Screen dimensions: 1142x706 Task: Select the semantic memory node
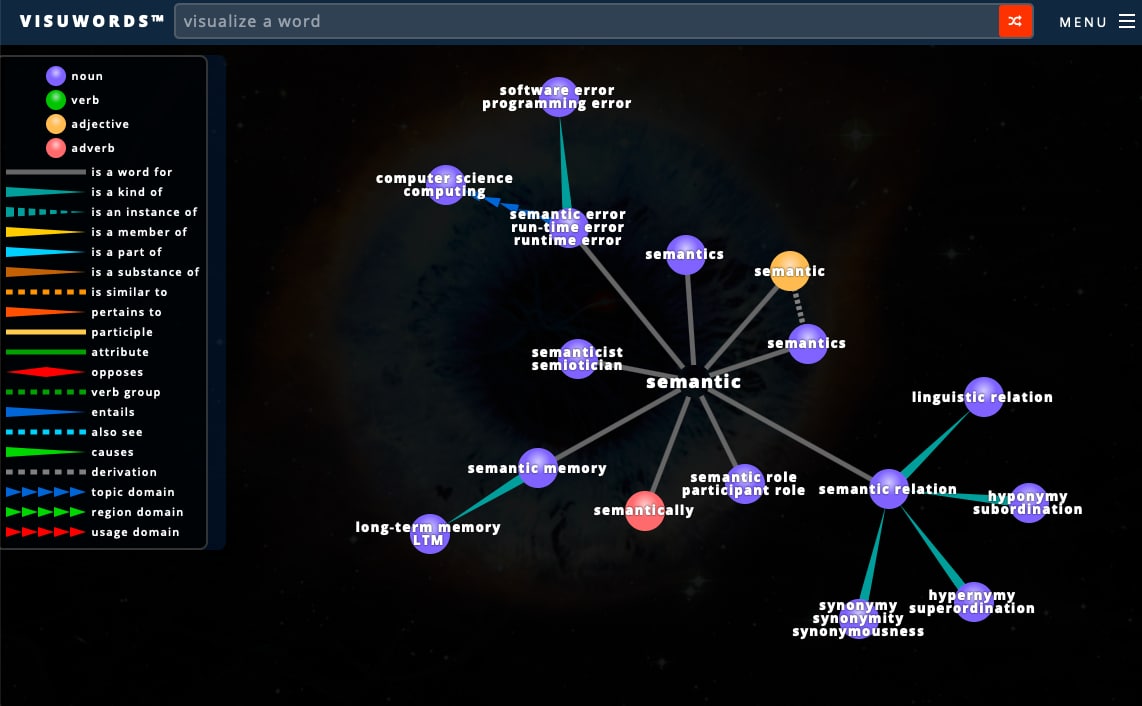pos(537,468)
